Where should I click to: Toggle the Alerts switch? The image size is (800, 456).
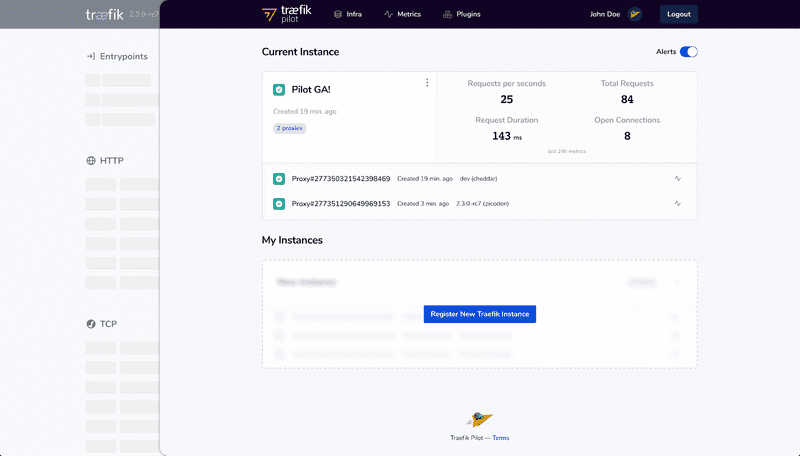[688, 52]
